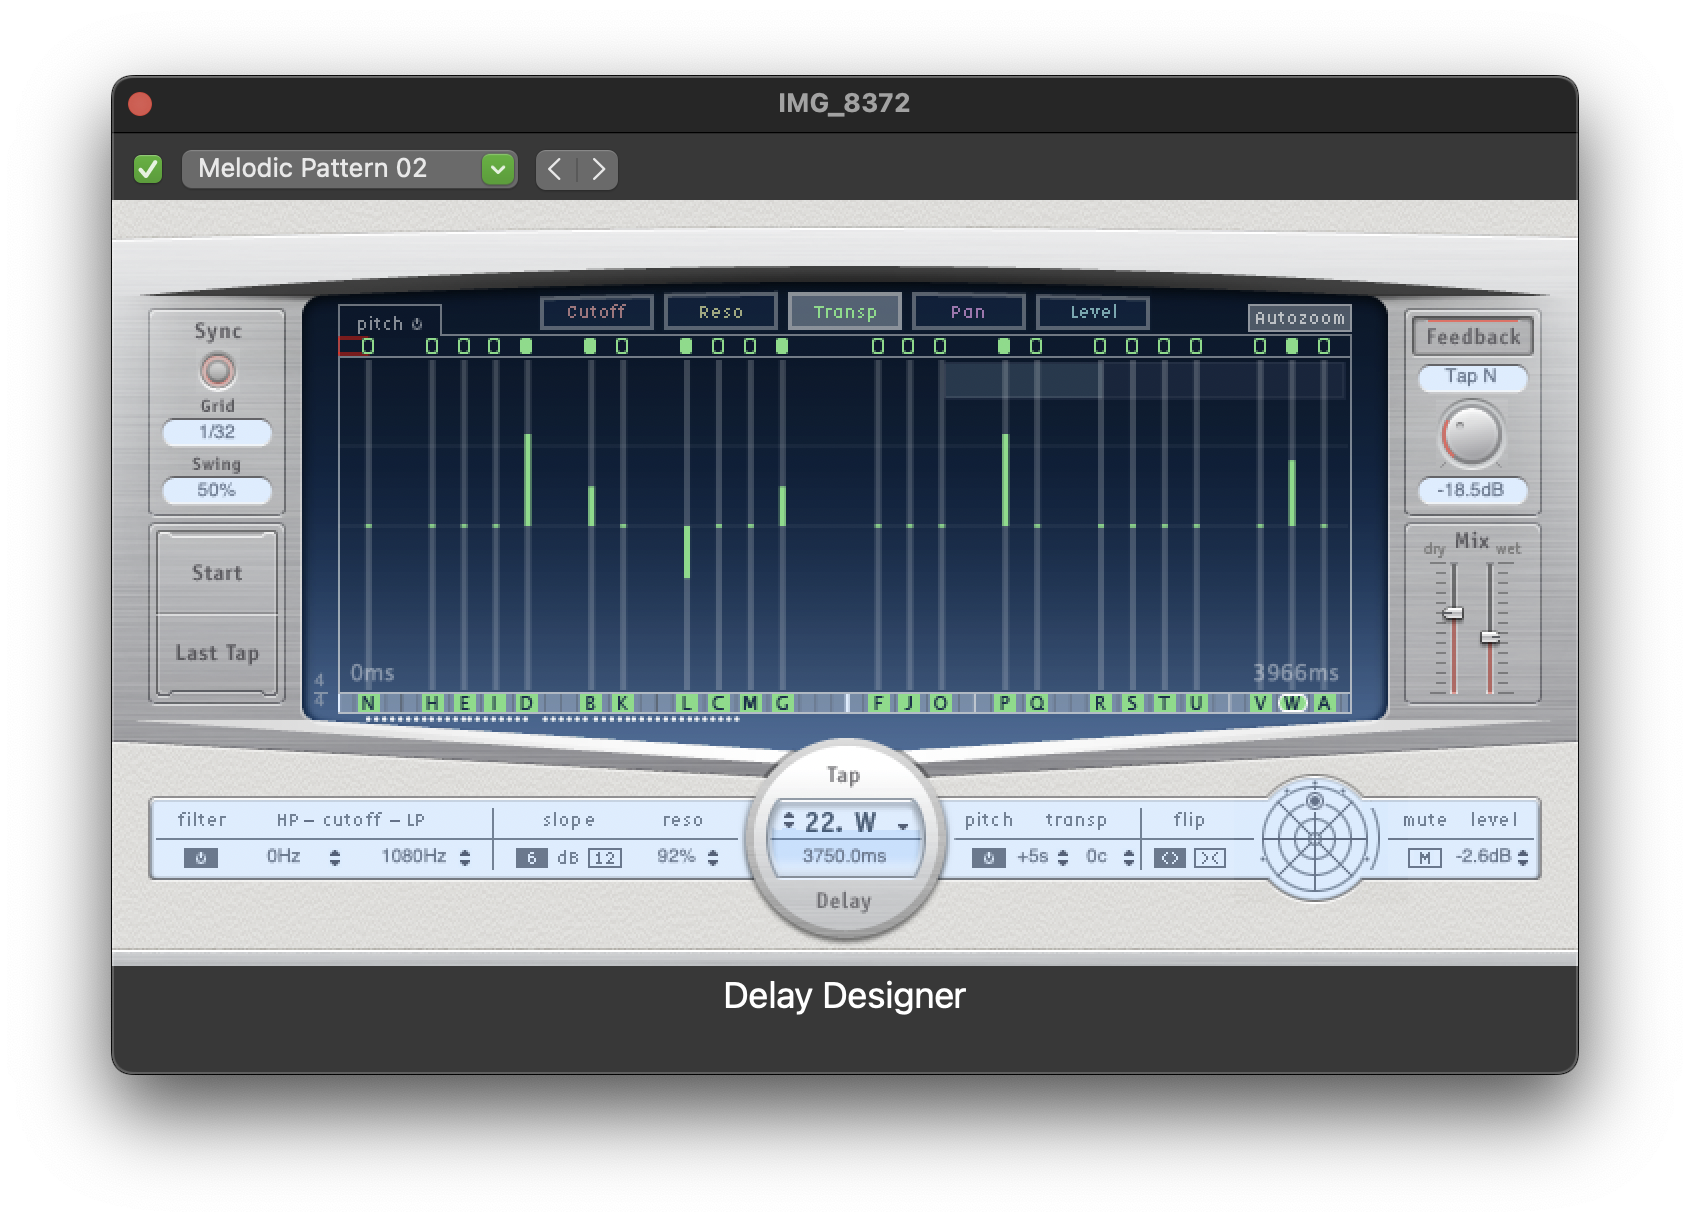1690x1222 pixels.
Task: Click the HP cutoff 0Hz stepper arrows
Action: point(335,857)
